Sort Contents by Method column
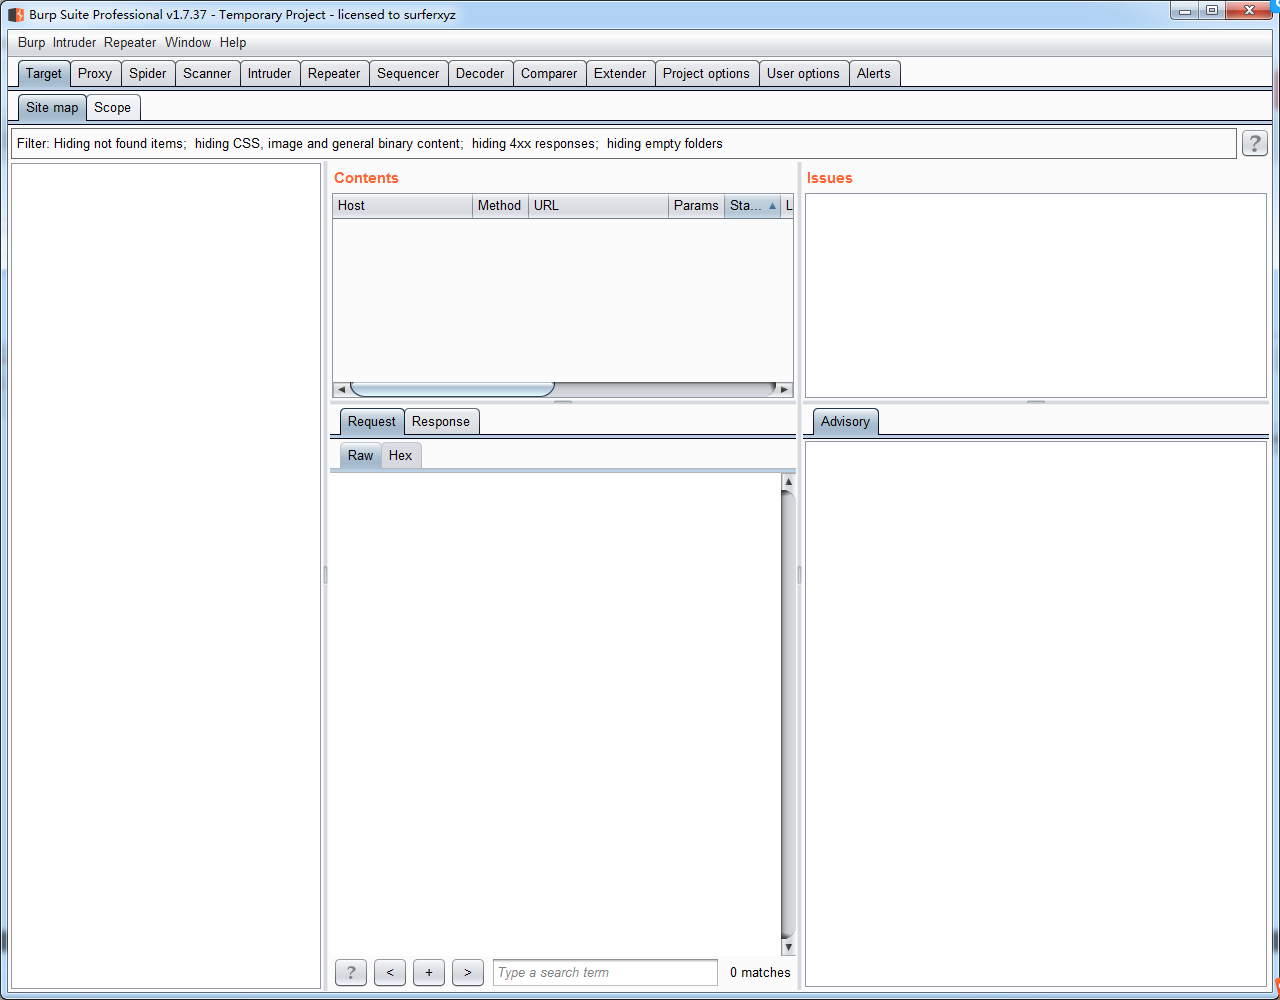The width and height of the screenshot is (1280, 1000). pos(500,206)
